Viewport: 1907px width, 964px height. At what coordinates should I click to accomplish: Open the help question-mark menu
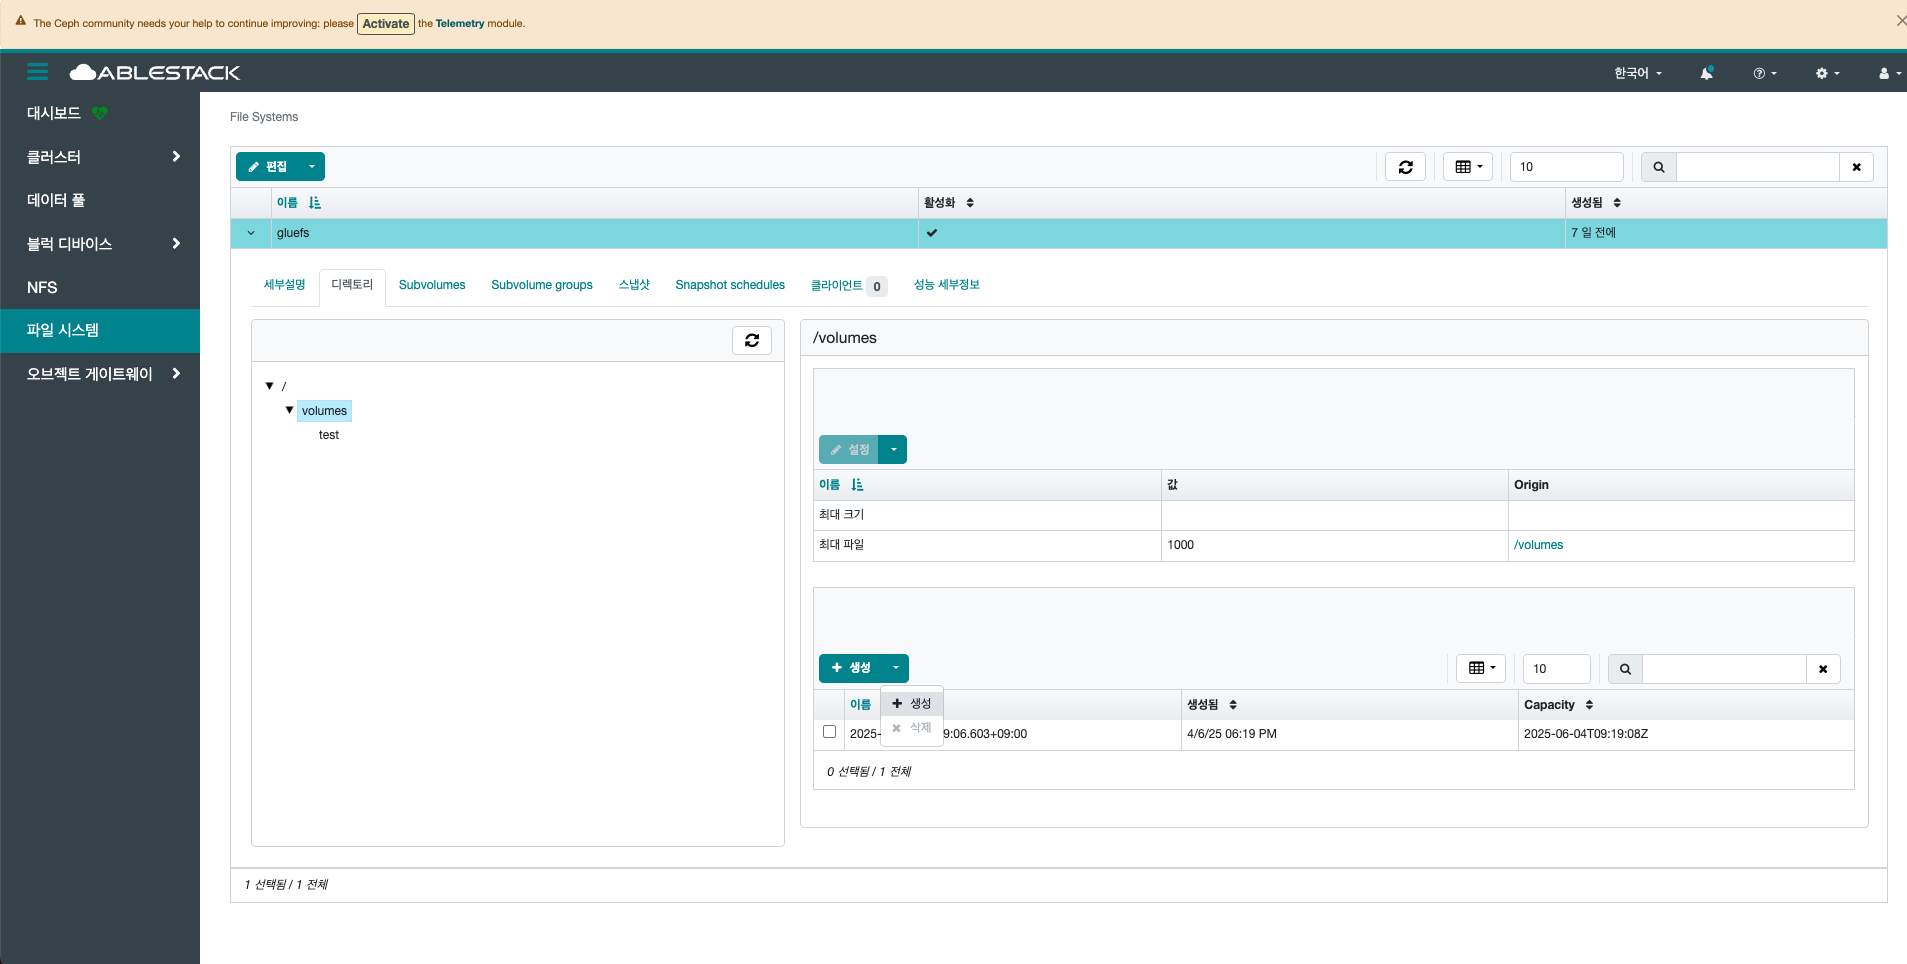click(x=1764, y=73)
